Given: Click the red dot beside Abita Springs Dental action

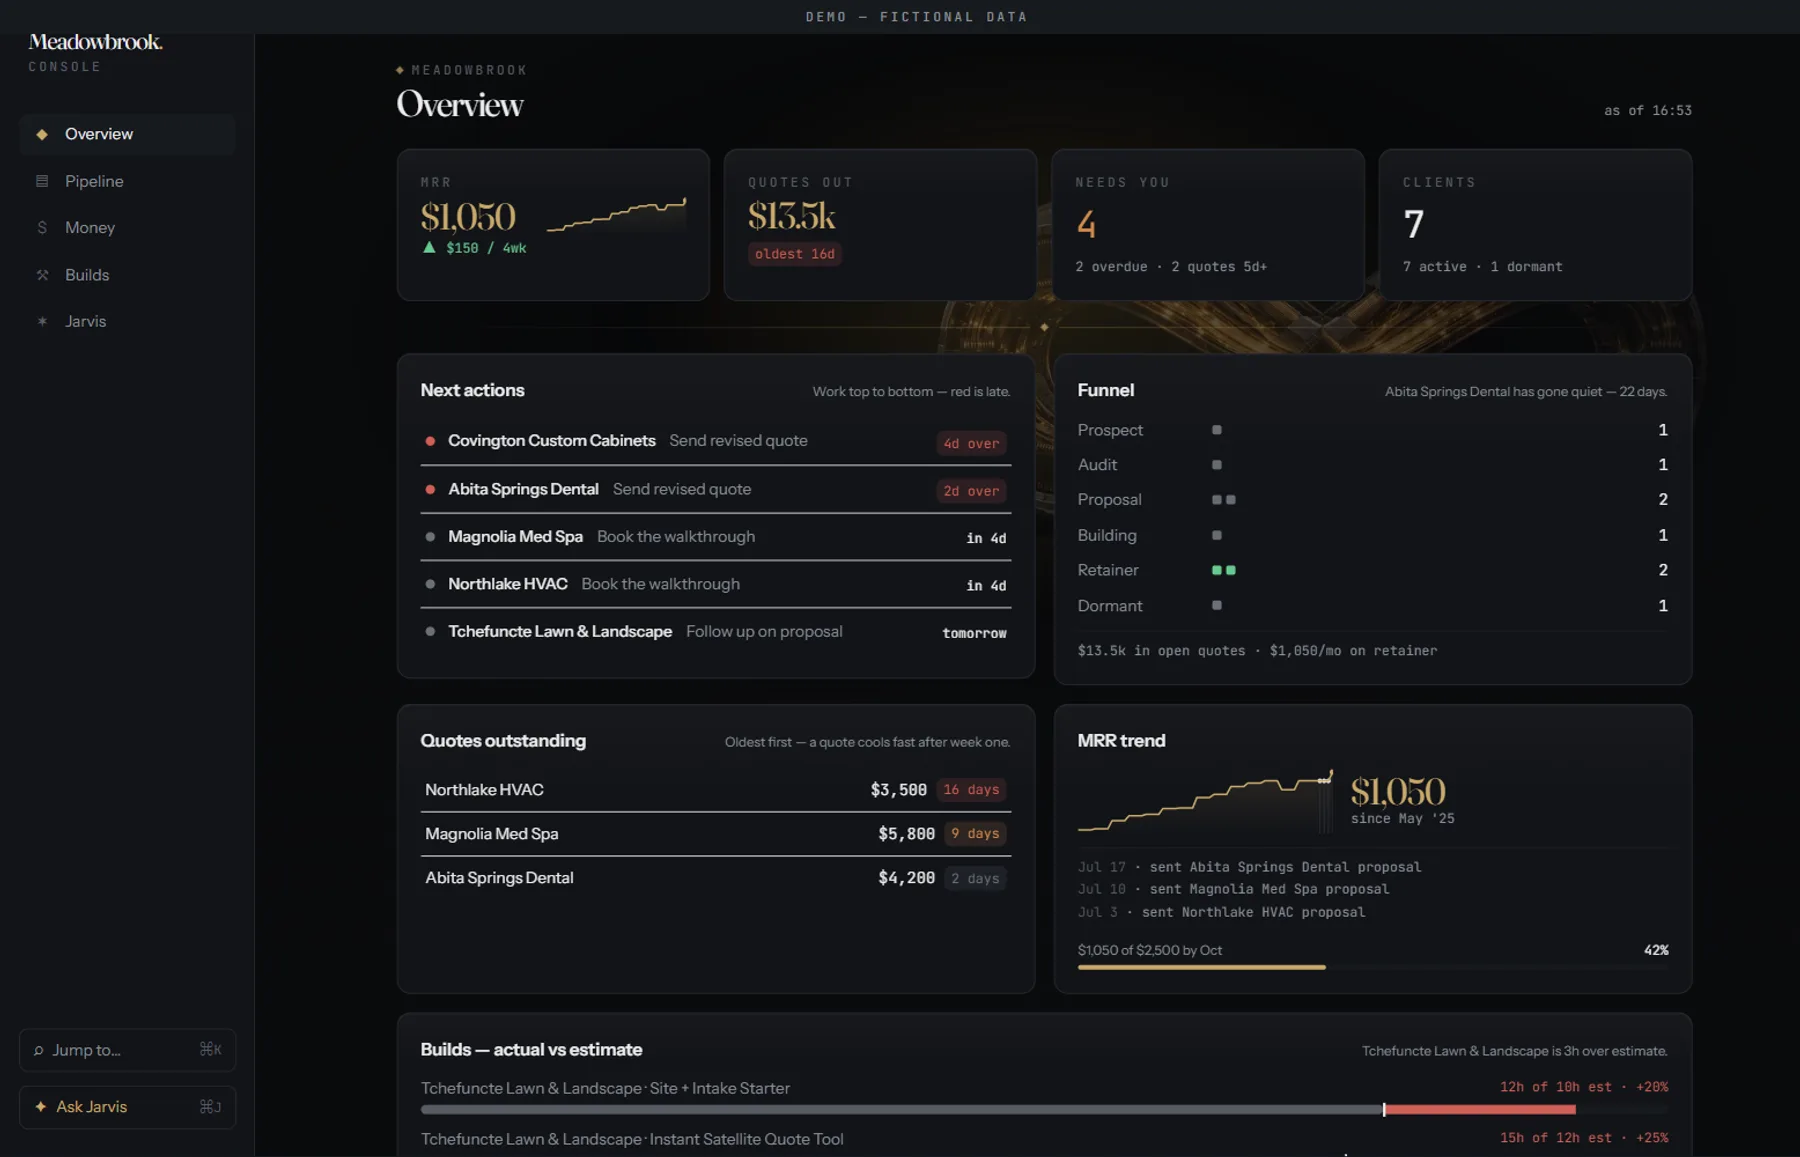Looking at the screenshot, I should click(x=430, y=489).
